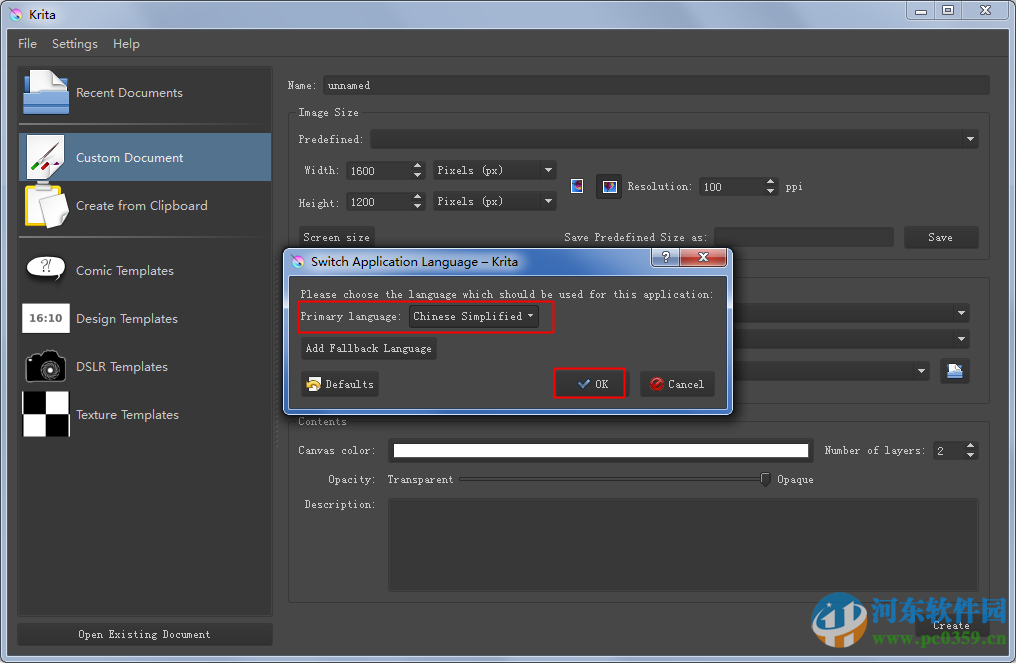Screen dimensions: 1016x663
Task: Increase the Number of layers spinner
Action: coord(971,446)
